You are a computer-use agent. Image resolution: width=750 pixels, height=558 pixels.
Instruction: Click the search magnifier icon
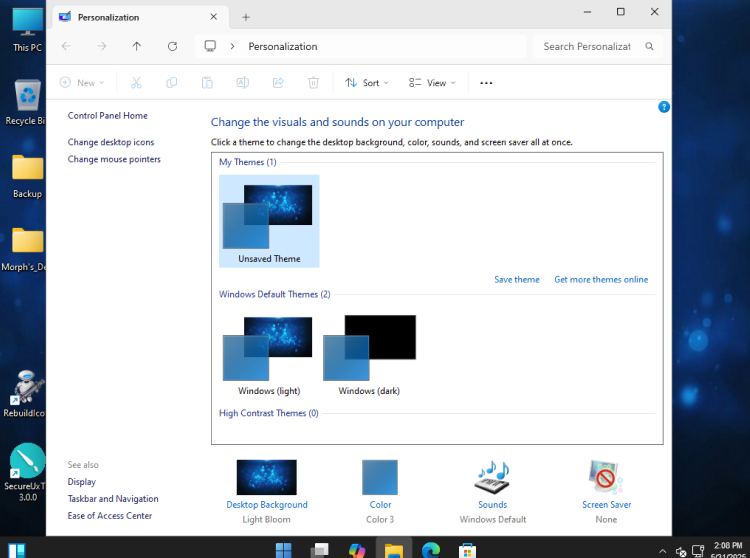coord(649,46)
